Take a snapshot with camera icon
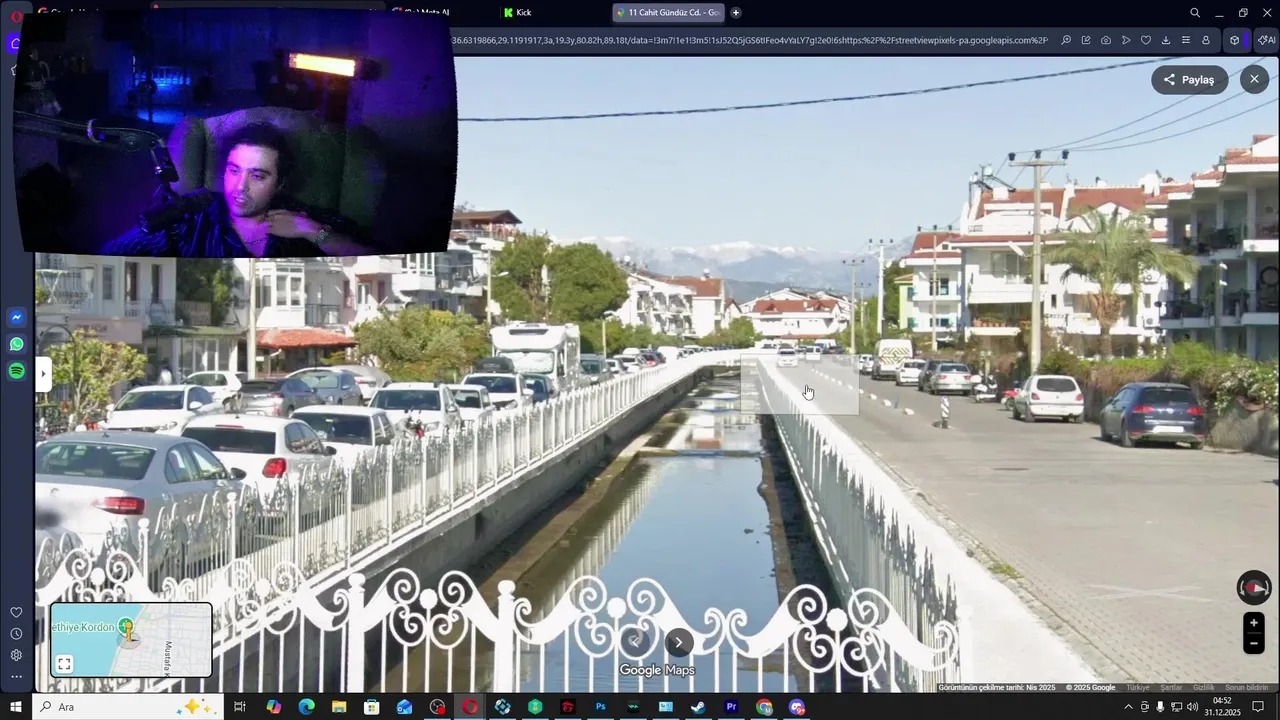Viewport: 1280px width, 720px height. pyautogui.click(x=1106, y=40)
